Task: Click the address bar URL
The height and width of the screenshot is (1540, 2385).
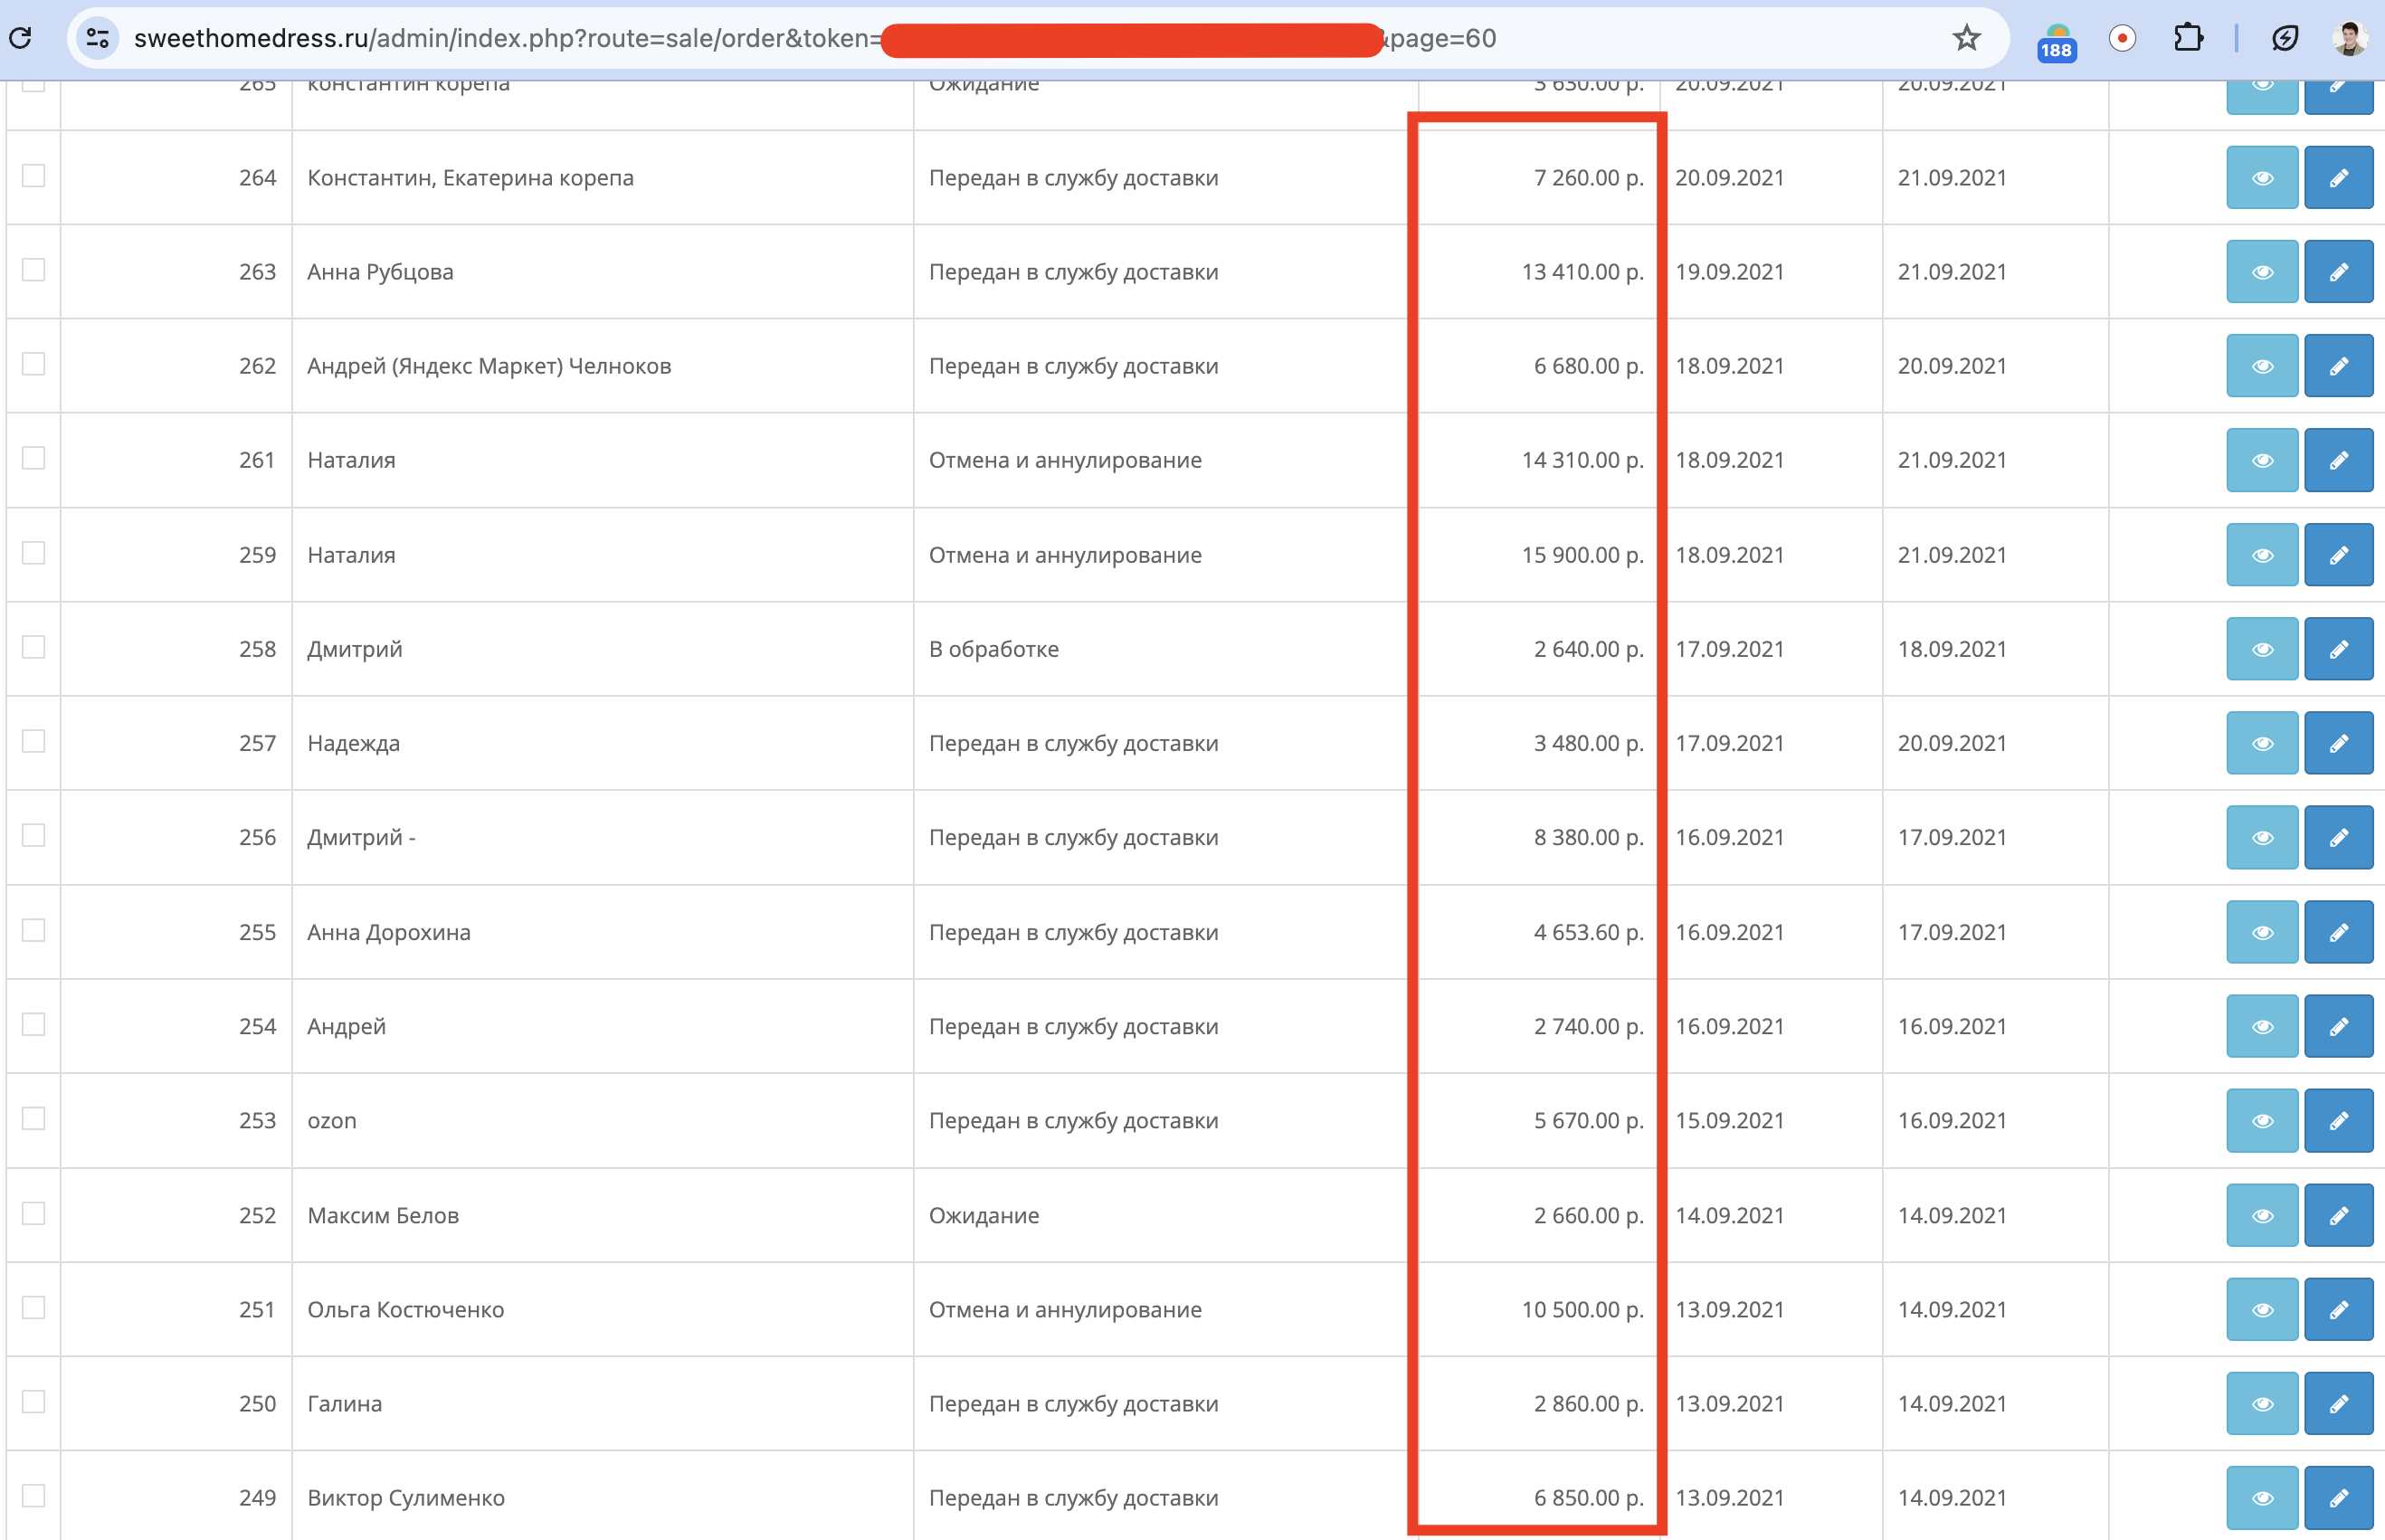Action: (500, 38)
